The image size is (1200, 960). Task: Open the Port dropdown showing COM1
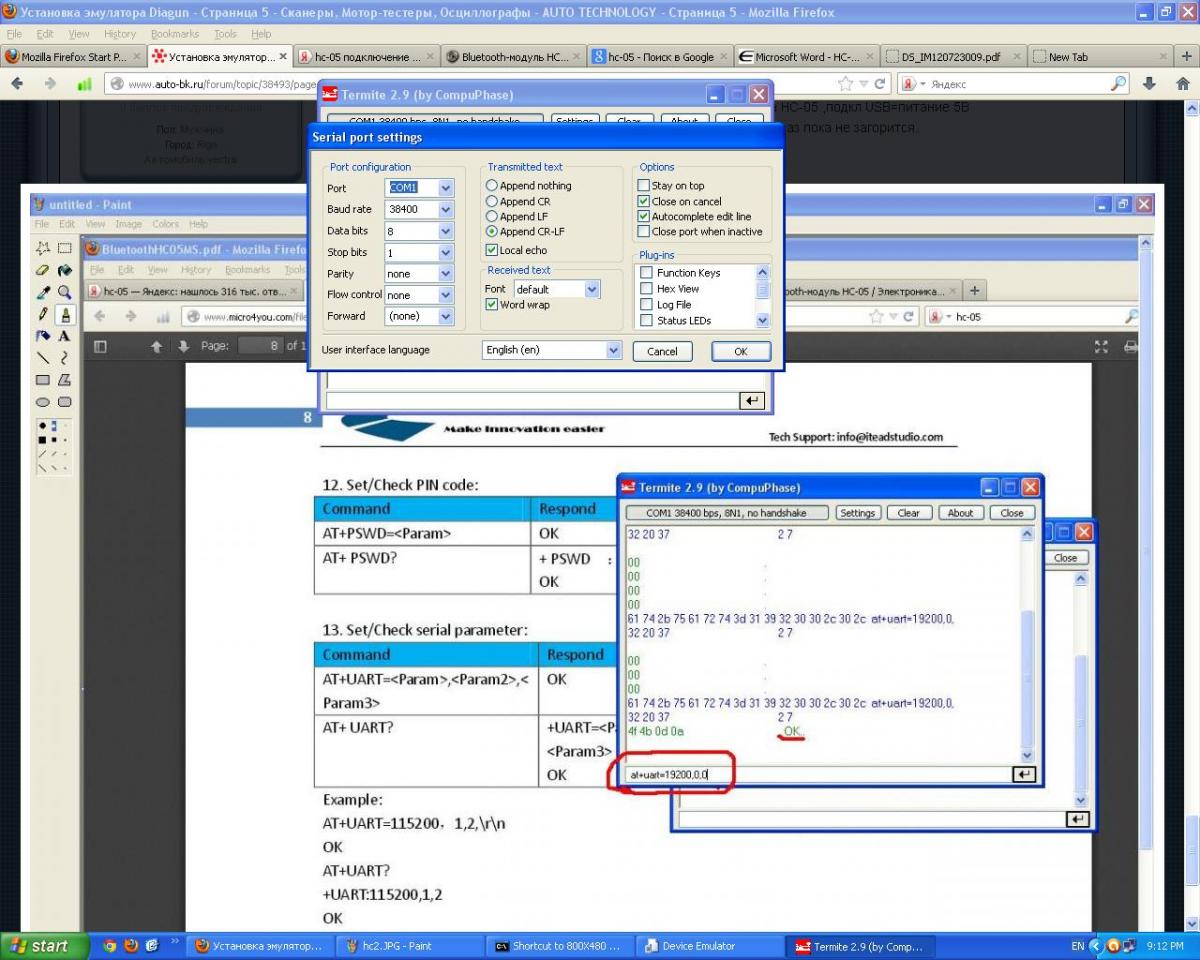coord(446,188)
